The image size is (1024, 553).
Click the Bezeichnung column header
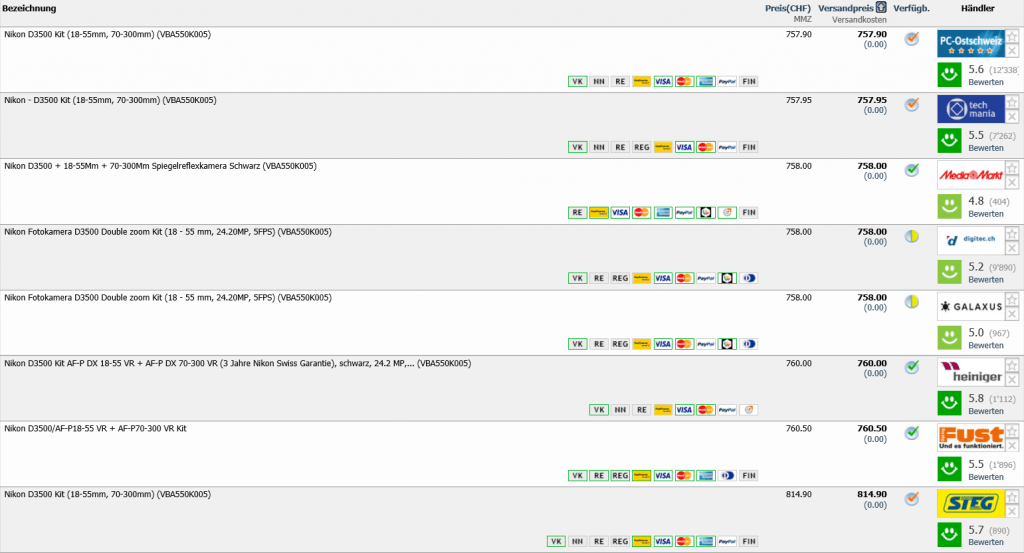pos(29,8)
